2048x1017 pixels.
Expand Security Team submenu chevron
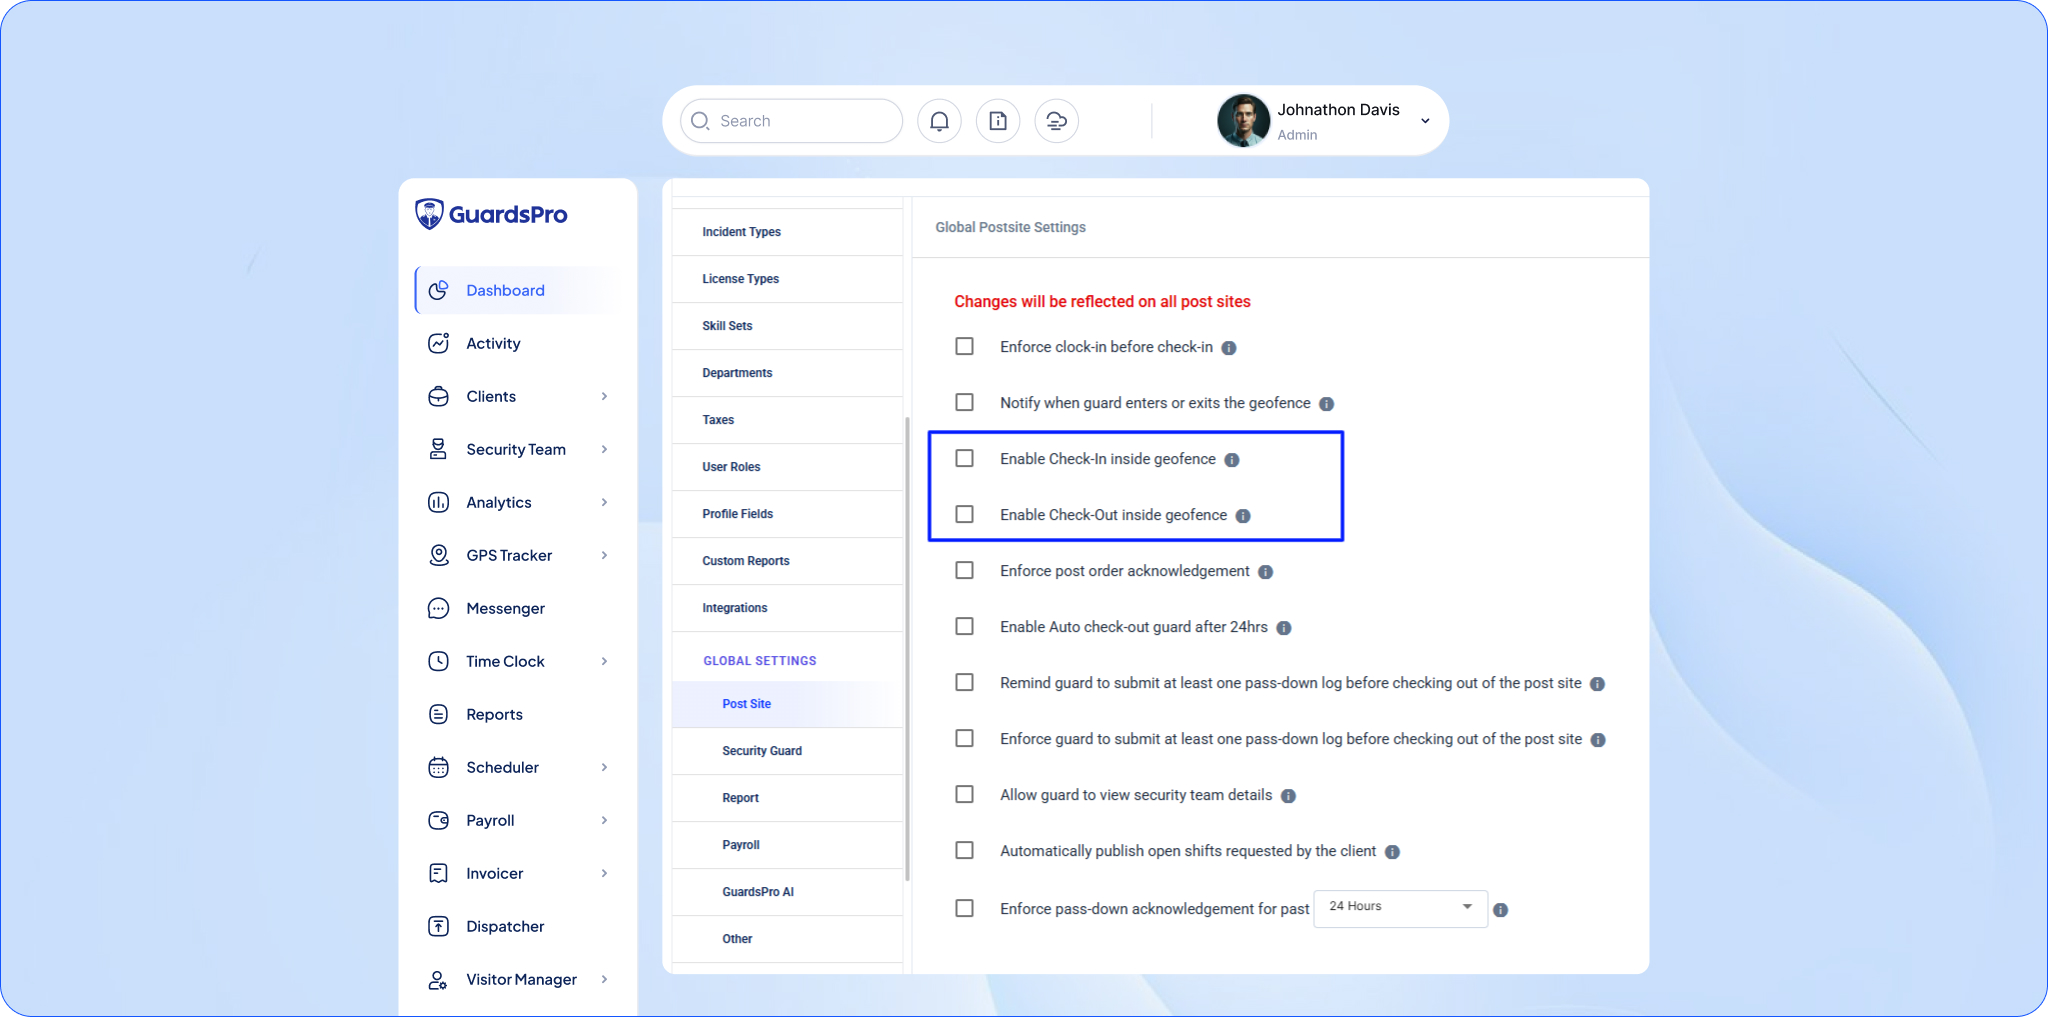604,449
